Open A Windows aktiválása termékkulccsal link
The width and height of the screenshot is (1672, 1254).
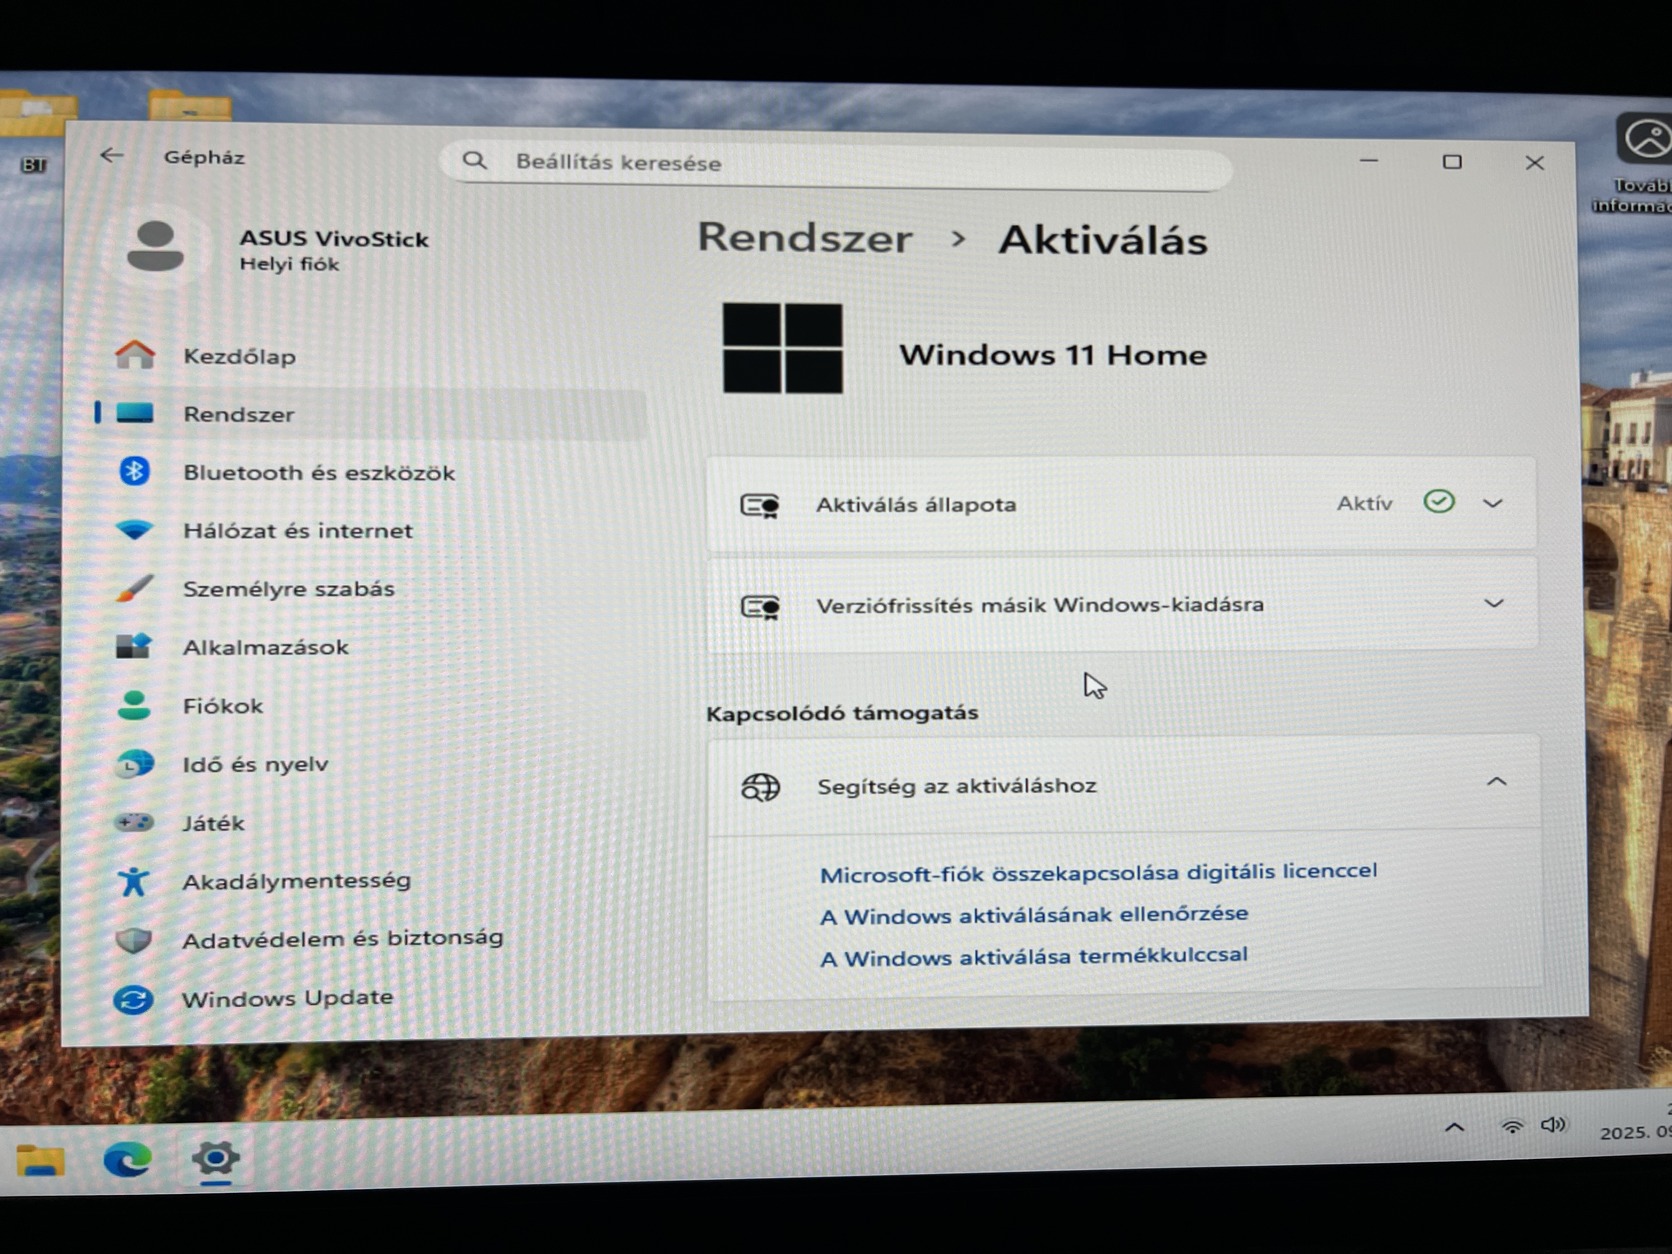(1034, 957)
